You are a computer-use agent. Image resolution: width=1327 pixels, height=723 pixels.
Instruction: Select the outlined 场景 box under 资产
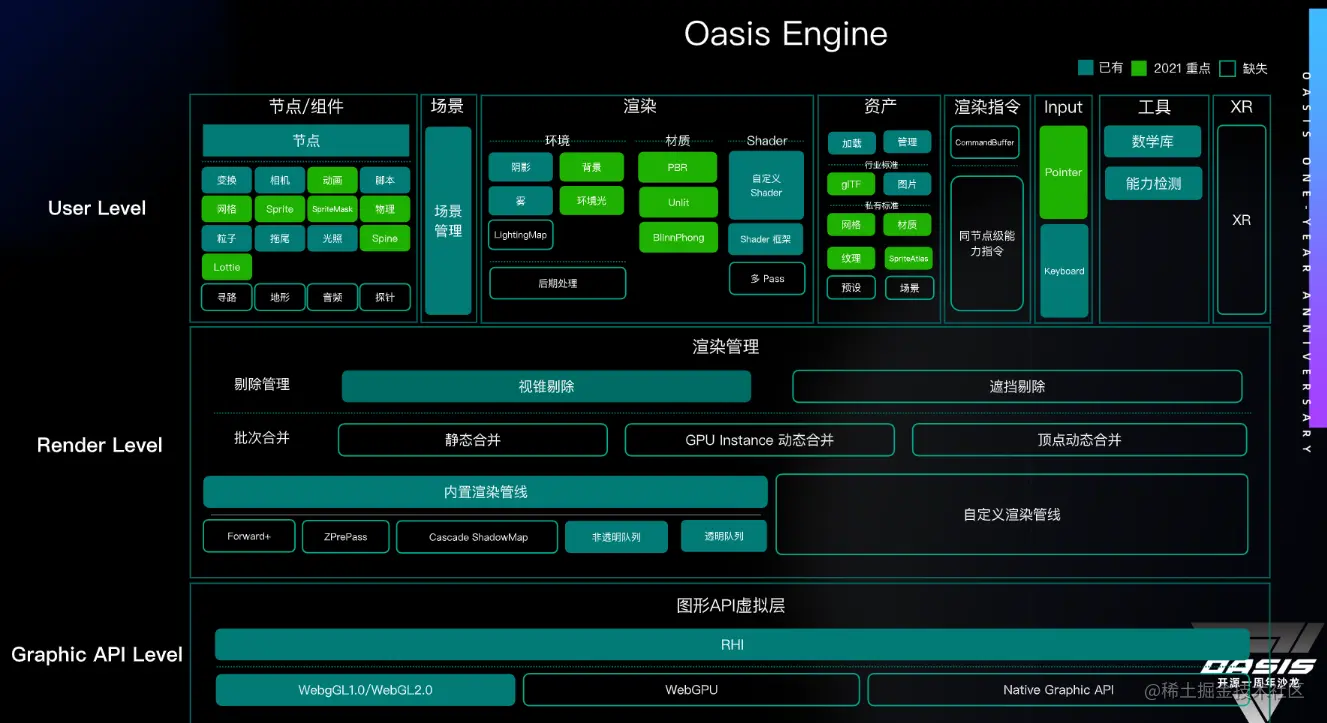pos(909,287)
